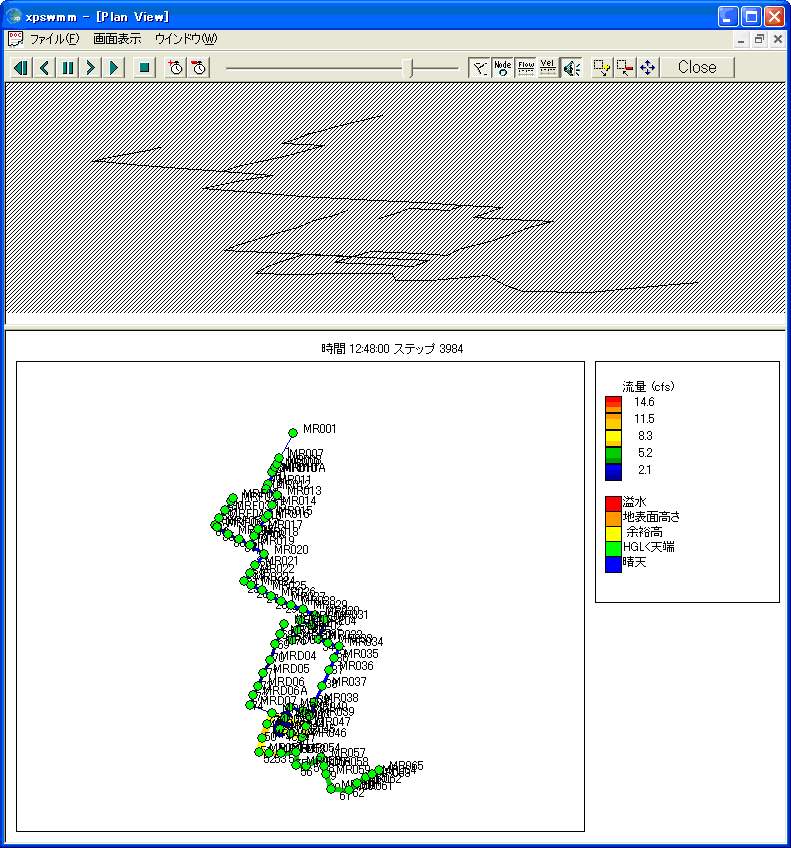
Task: Toggle the sound speaker icon
Action: click(571, 68)
